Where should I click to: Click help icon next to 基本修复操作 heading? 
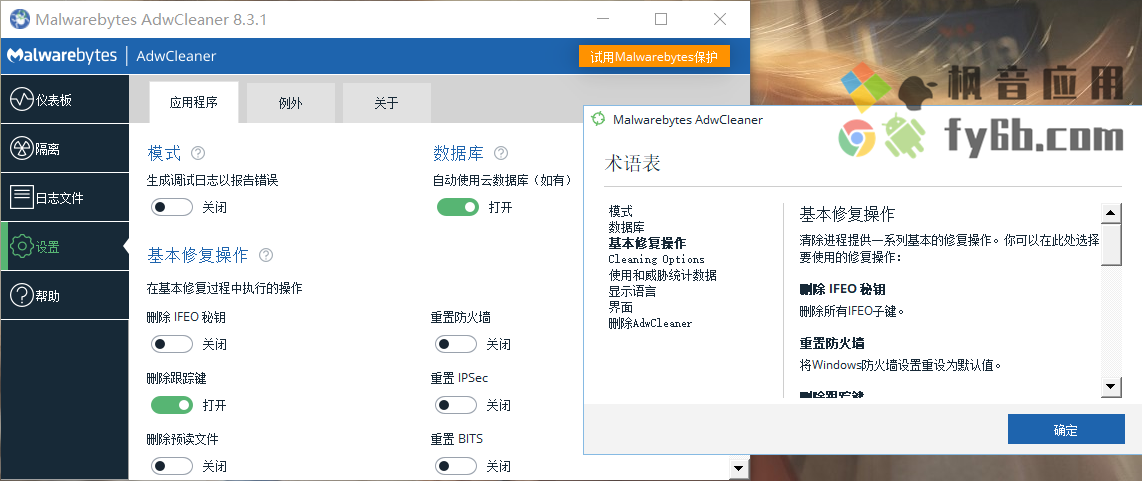click(266, 255)
